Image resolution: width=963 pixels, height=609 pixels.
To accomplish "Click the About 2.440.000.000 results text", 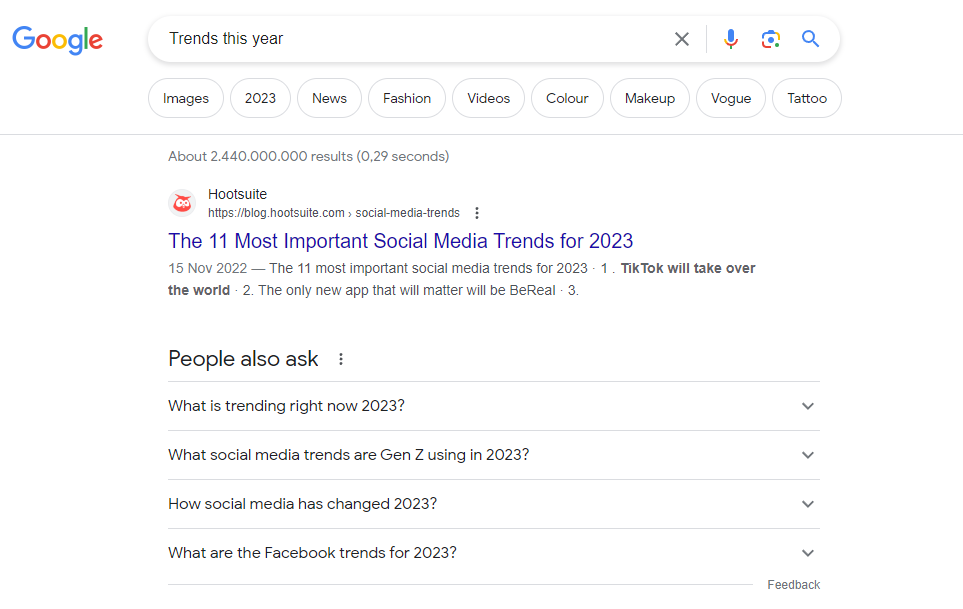I will coord(308,157).
